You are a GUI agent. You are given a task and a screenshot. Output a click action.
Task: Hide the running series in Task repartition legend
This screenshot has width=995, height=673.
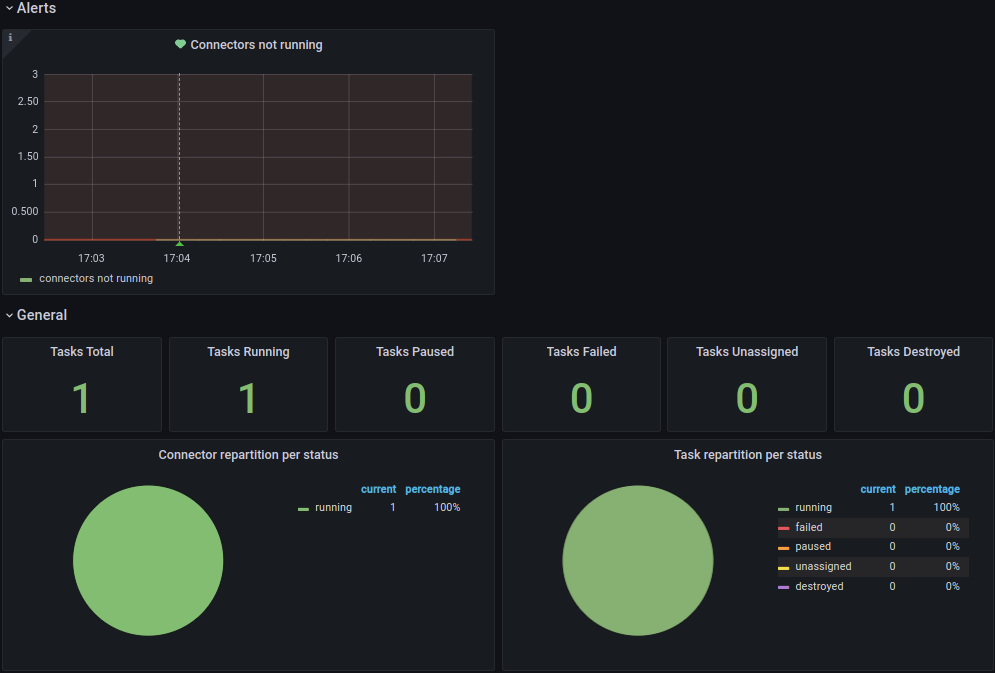[813, 507]
